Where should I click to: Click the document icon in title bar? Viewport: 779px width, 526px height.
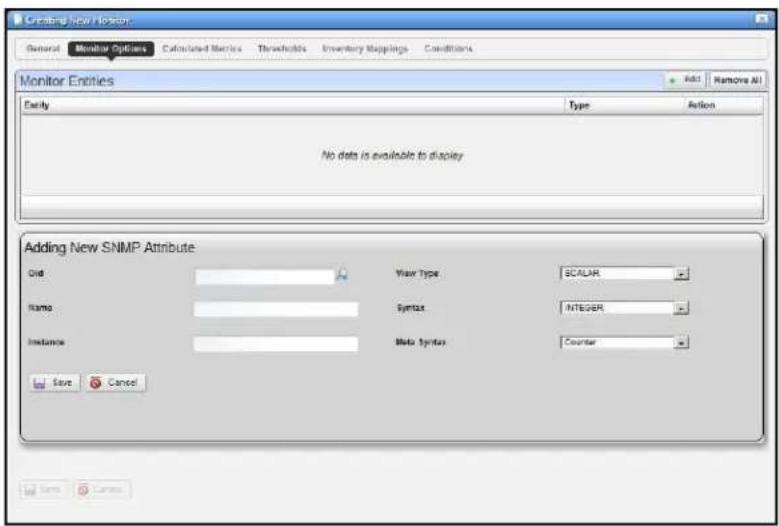pyautogui.click(x=18, y=20)
